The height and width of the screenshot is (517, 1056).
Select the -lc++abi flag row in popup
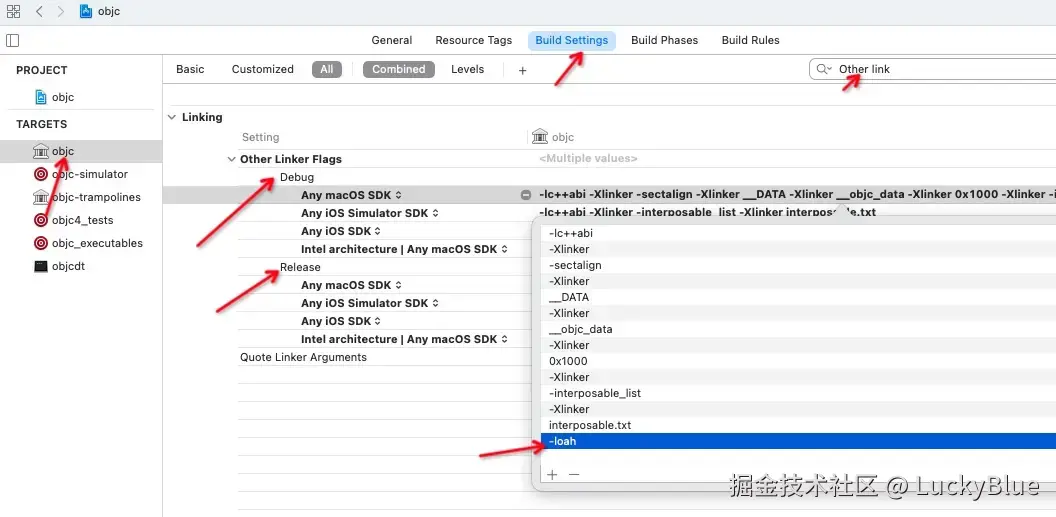coord(798,233)
